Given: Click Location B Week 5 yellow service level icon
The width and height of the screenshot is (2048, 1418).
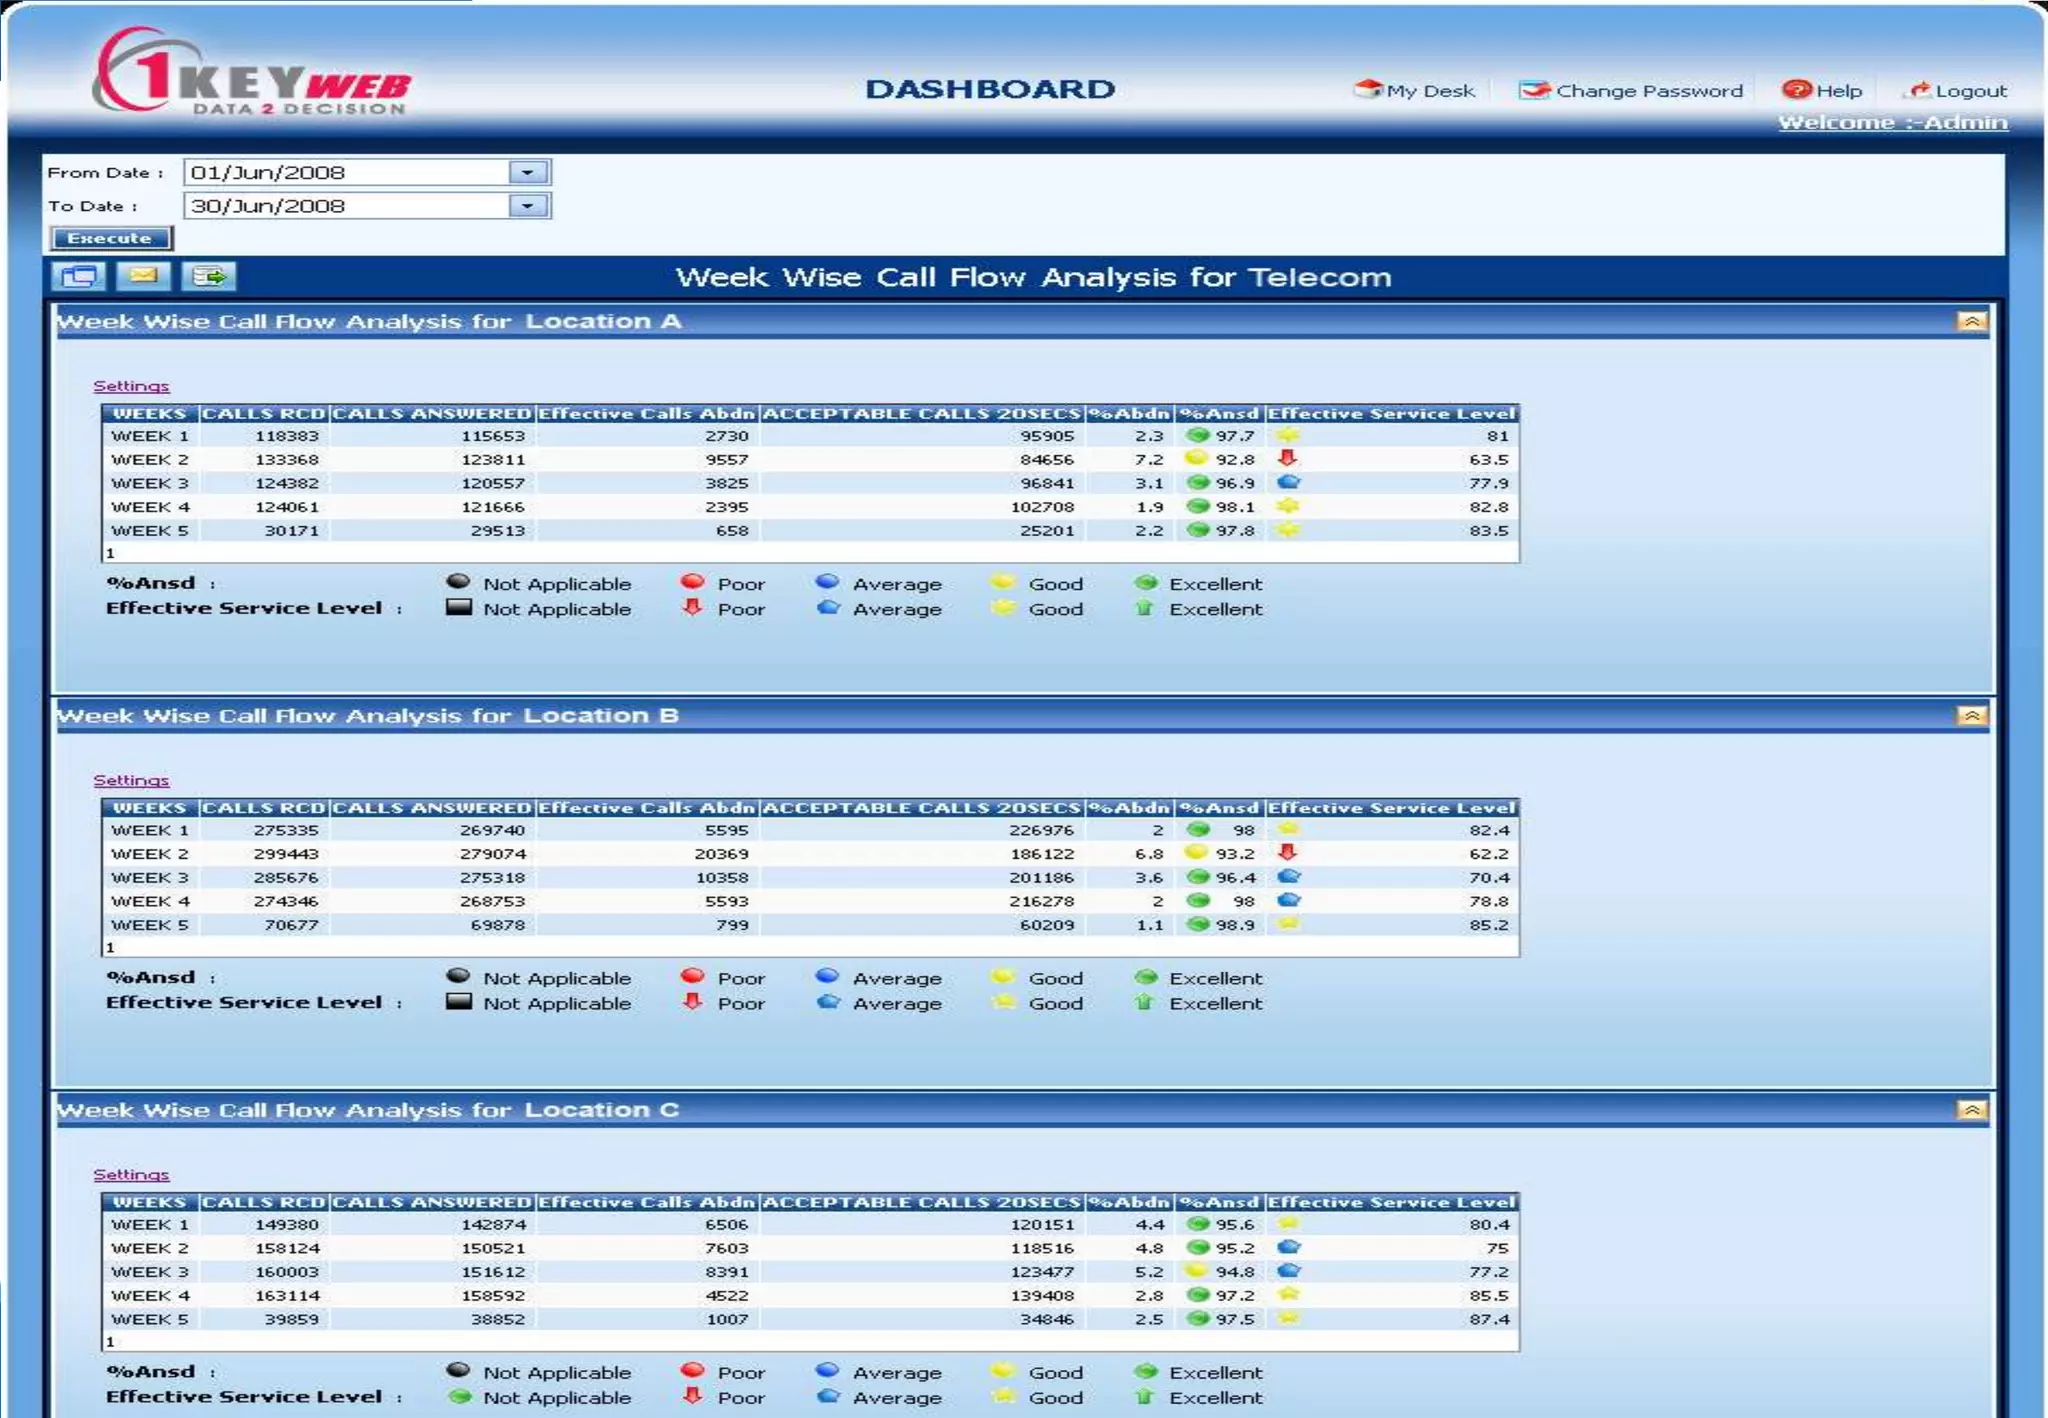Looking at the screenshot, I should click(x=1288, y=924).
